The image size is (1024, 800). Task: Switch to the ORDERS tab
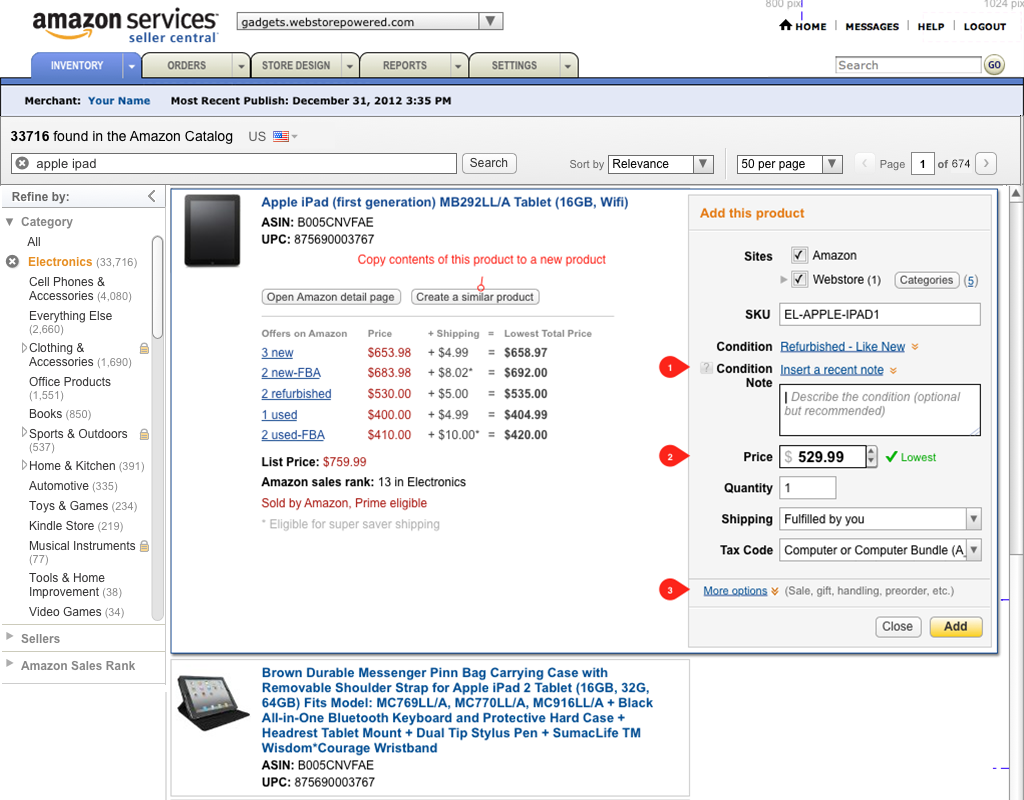tap(185, 65)
